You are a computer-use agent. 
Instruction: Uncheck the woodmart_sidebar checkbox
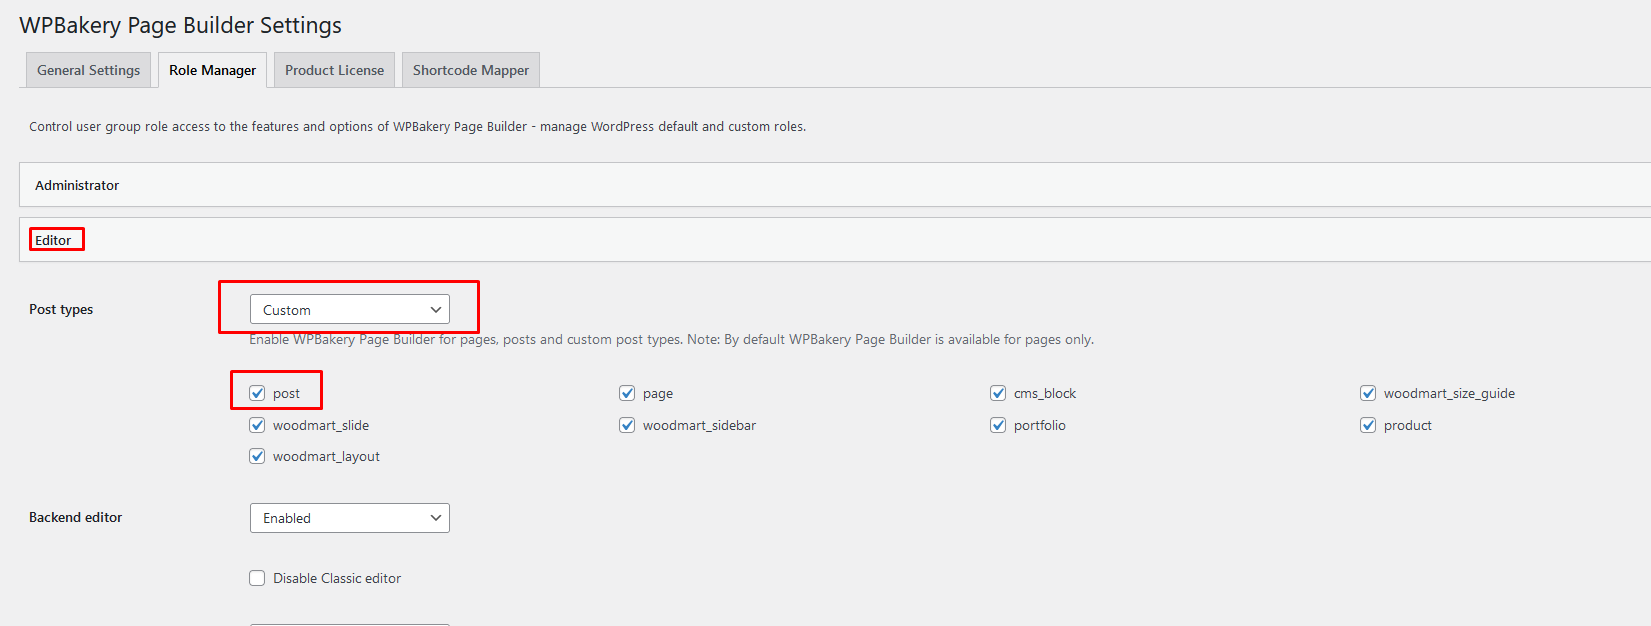pyautogui.click(x=627, y=425)
